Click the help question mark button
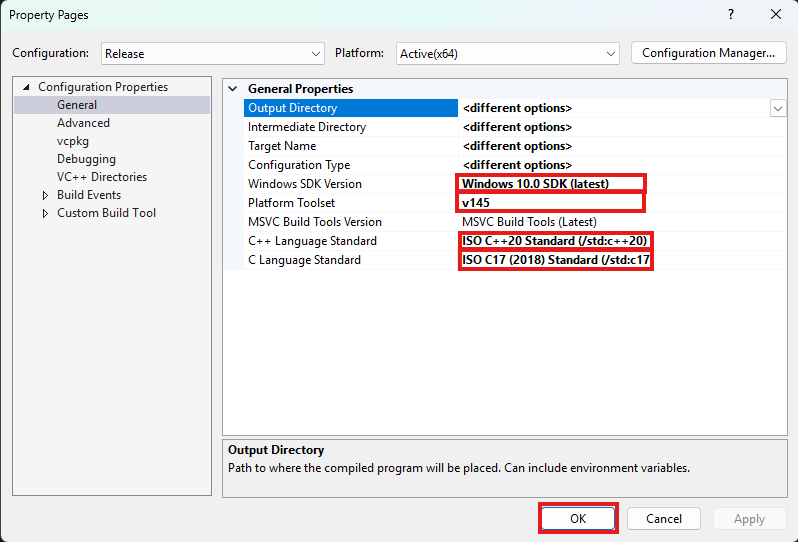 [x=731, y=15]
